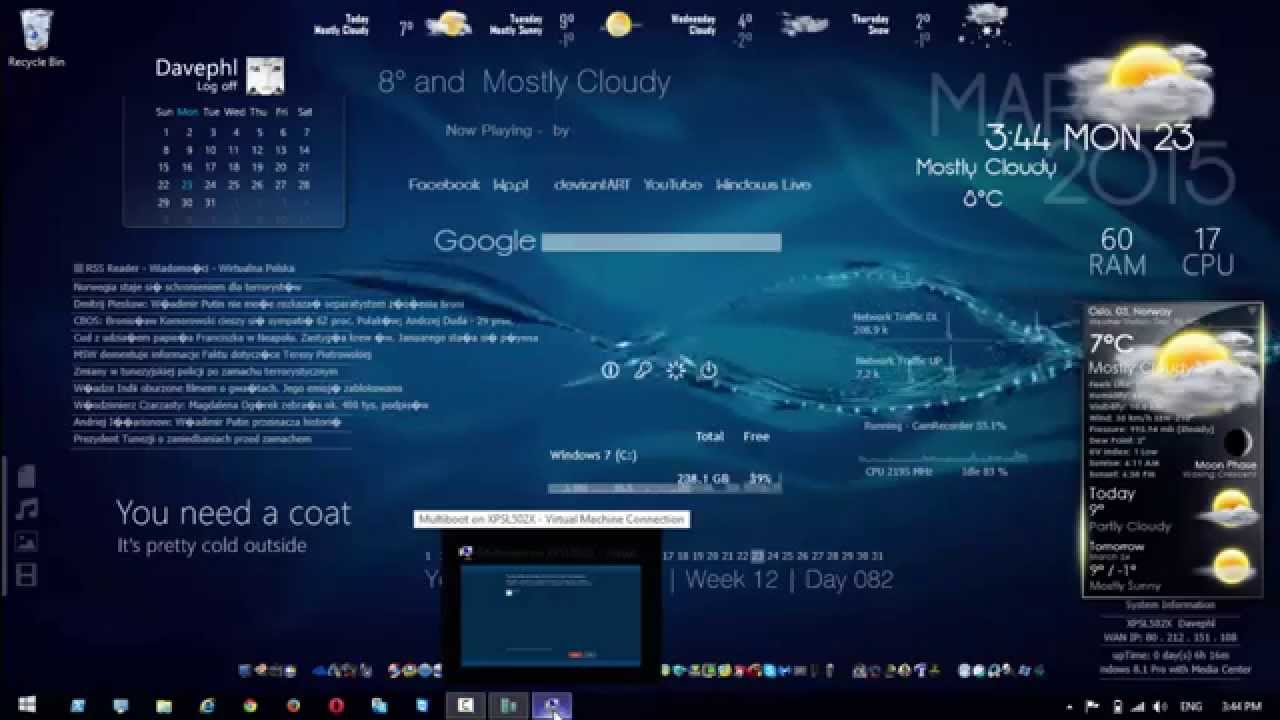The image size is (1280, 720).
Task: Launch Opera from the taskbar
Action: coord(336,705)
